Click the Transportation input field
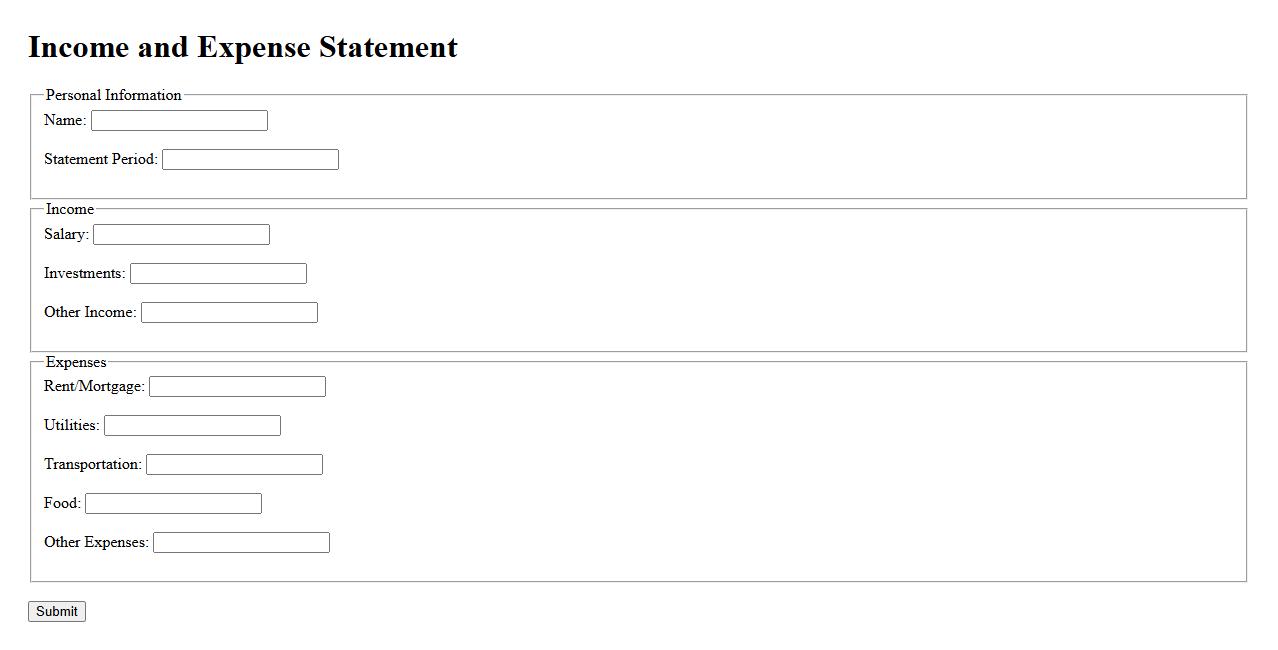Screen dimensions: 1278x650 (x=234, y=464)
